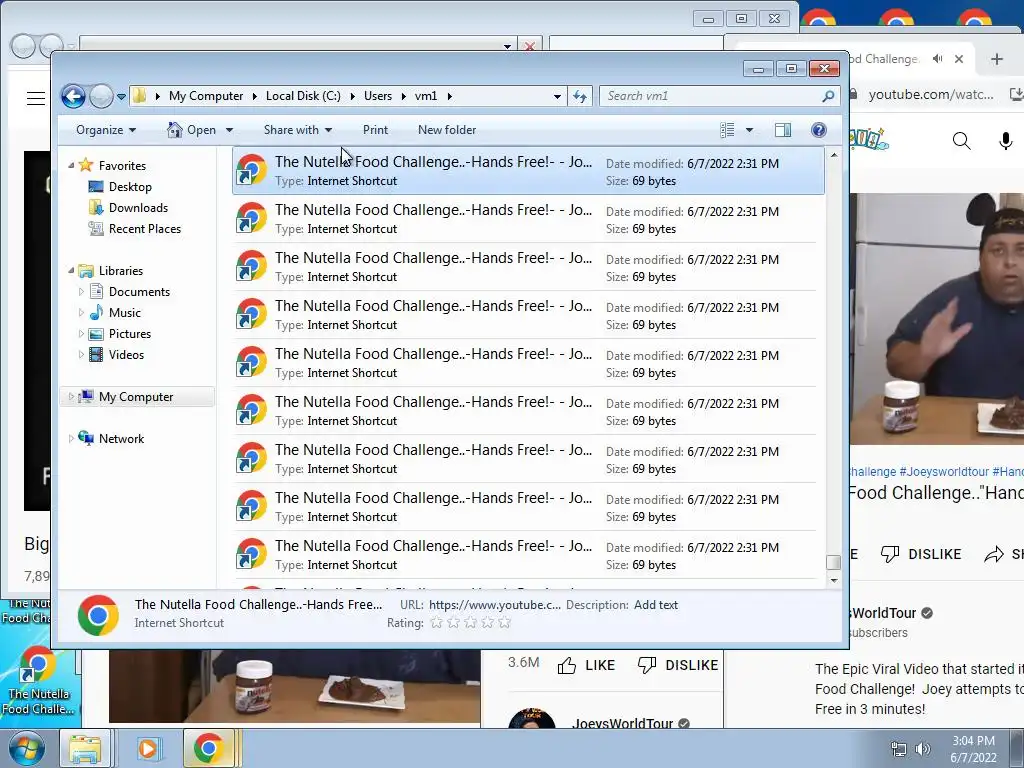Click the Chrome taskbar icon
Screen dimensions: 1024x768
(x=208, y=748)
